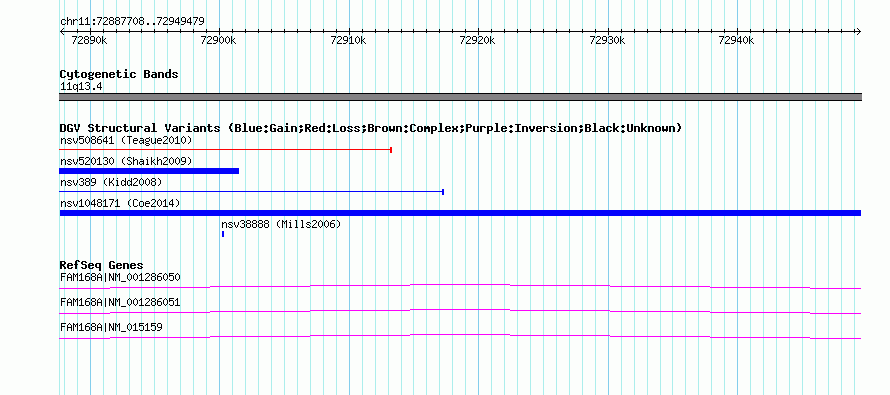Image resolution: width=890 pixels, height=395 pixels.
Task: Open the FAM168A|NM_015159 transcript label
Action: tap(111, 327)
